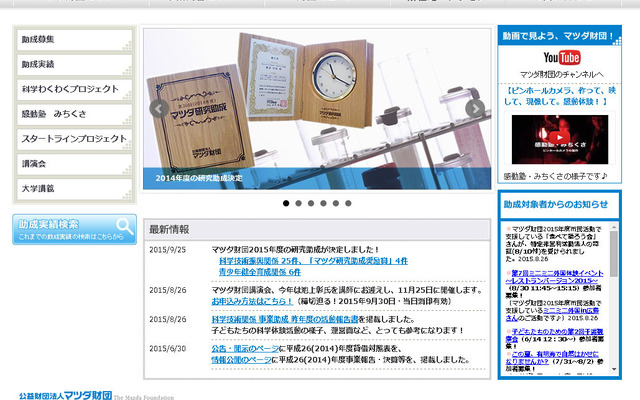Select the sixth carousel dot
The height and width of the screenshot is (400, 640).
pyautogui.click(x=348, y=203)
